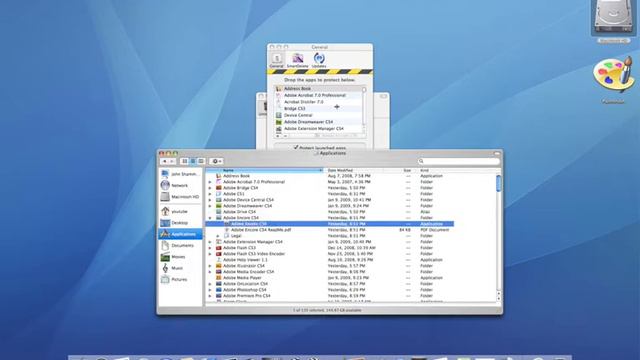
Task: Select Acrobat Distiller 7.0 in protected list
Action: pos(318,102)
